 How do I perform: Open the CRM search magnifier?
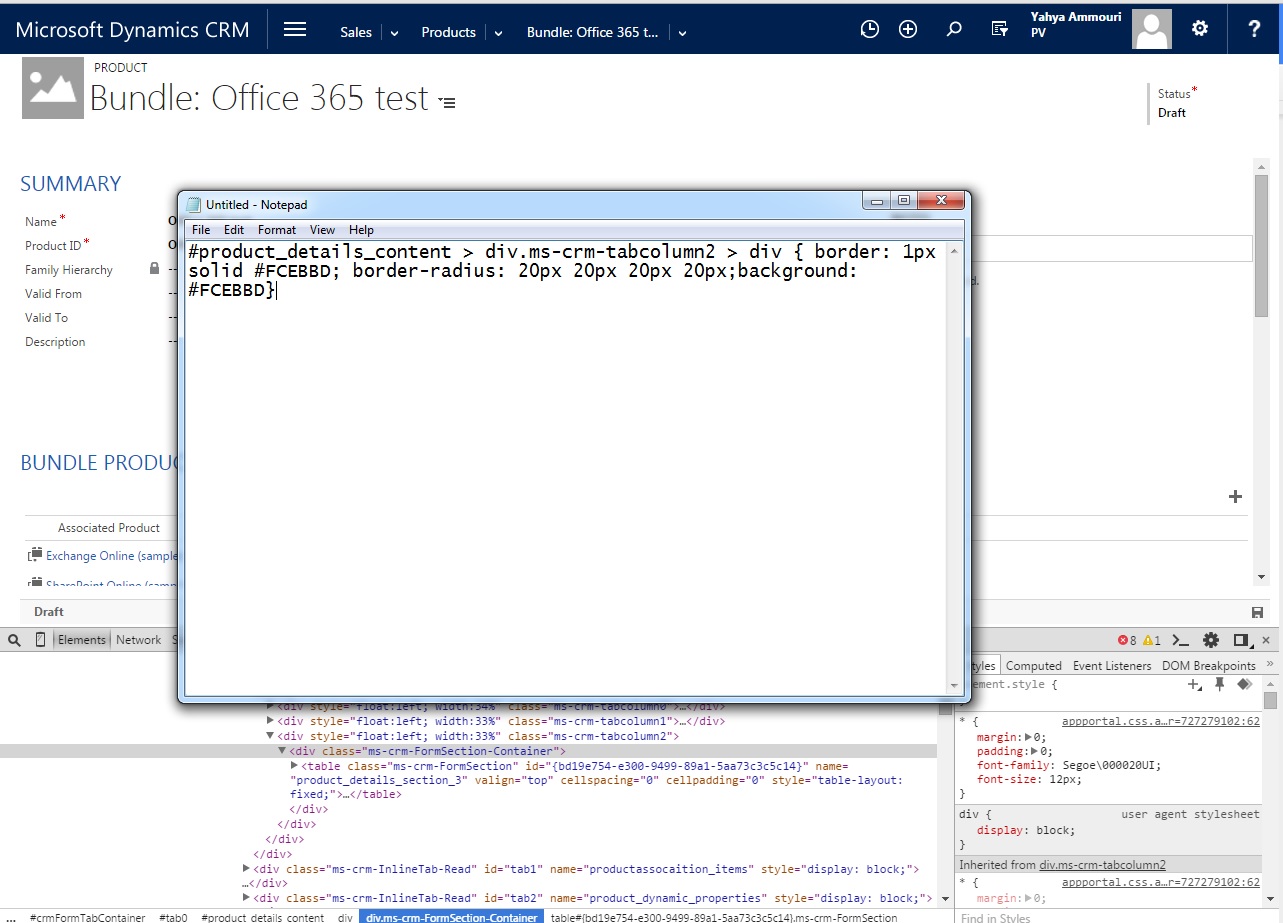pyautogui.click(x=954, y=30)
